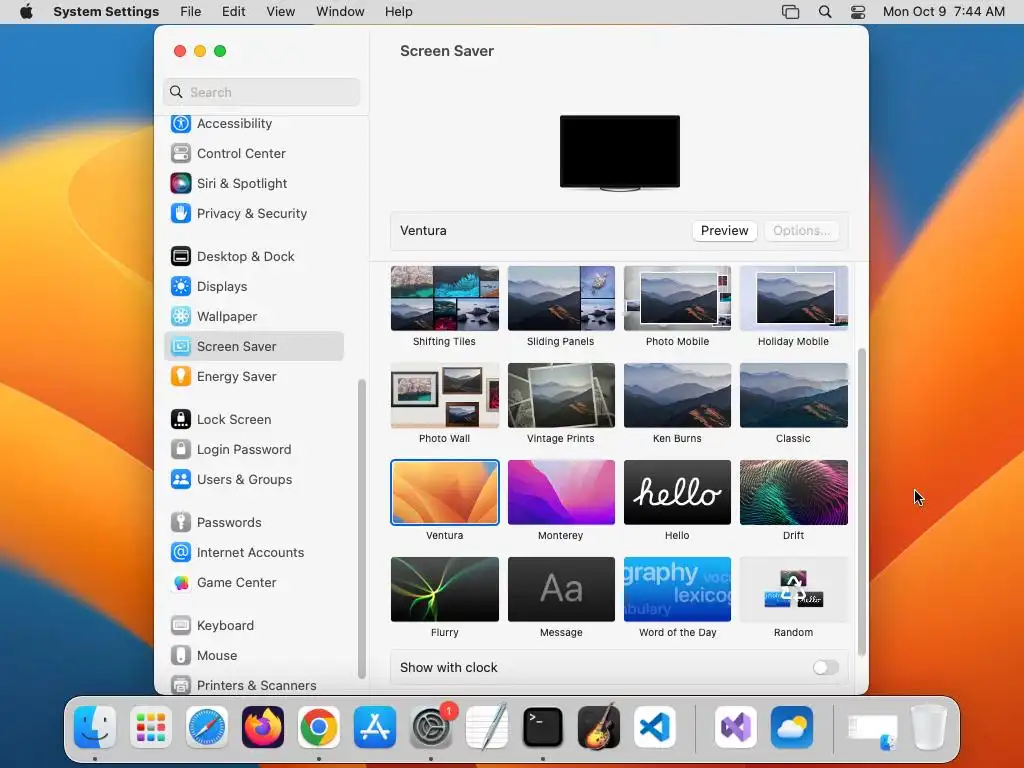Open App Store in the Dock
The image size is (1024, 768).
click(375, 727)
